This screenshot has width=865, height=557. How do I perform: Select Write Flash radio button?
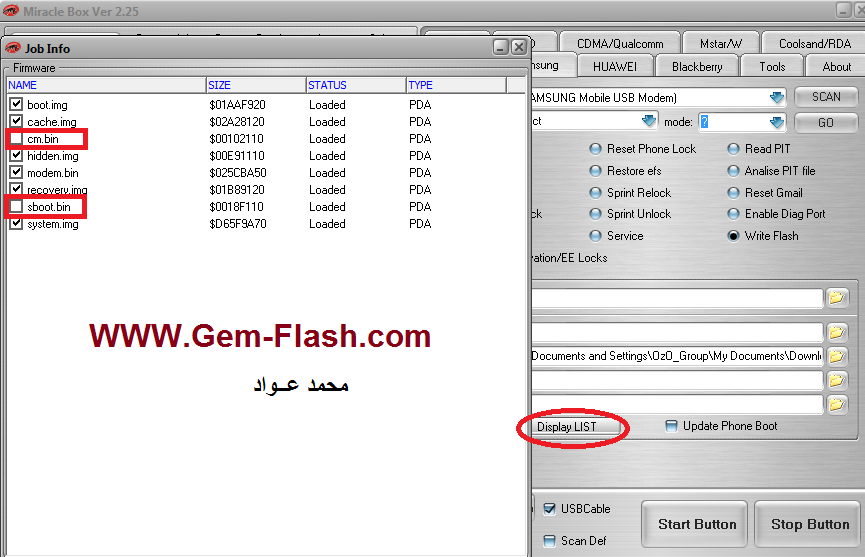pos(733,236)
